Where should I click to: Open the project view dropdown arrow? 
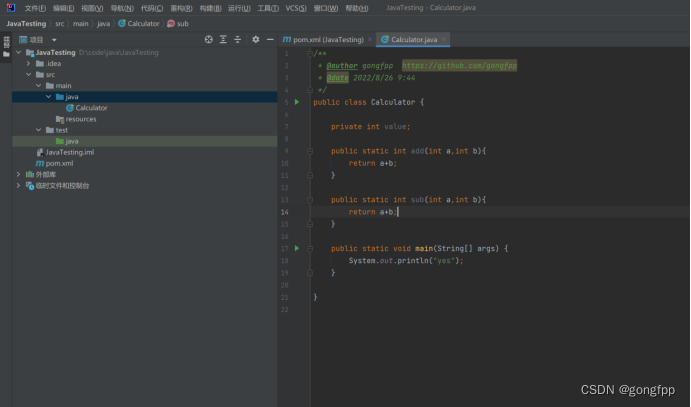point(54,40)
